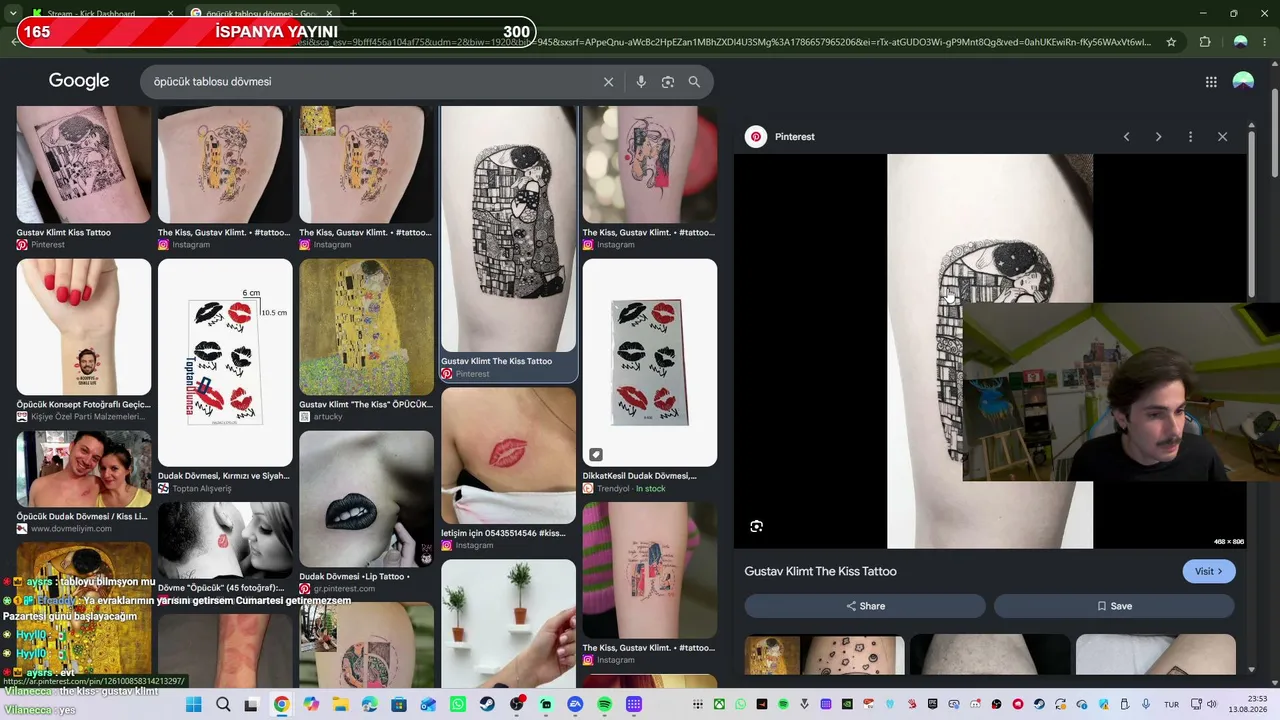Open a new Chrome tab
1280x720 pixels.
pos(353,14)
